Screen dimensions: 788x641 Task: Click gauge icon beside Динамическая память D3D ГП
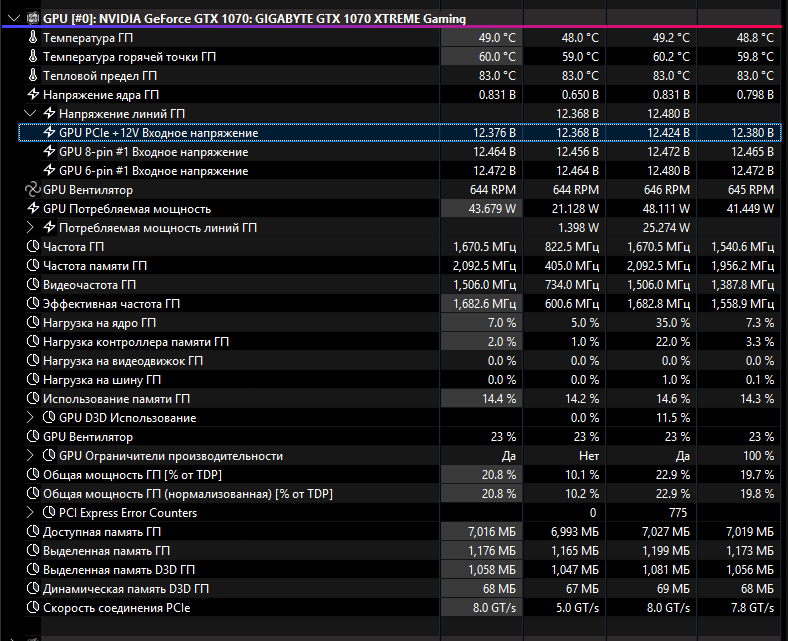tap(33, 588)
